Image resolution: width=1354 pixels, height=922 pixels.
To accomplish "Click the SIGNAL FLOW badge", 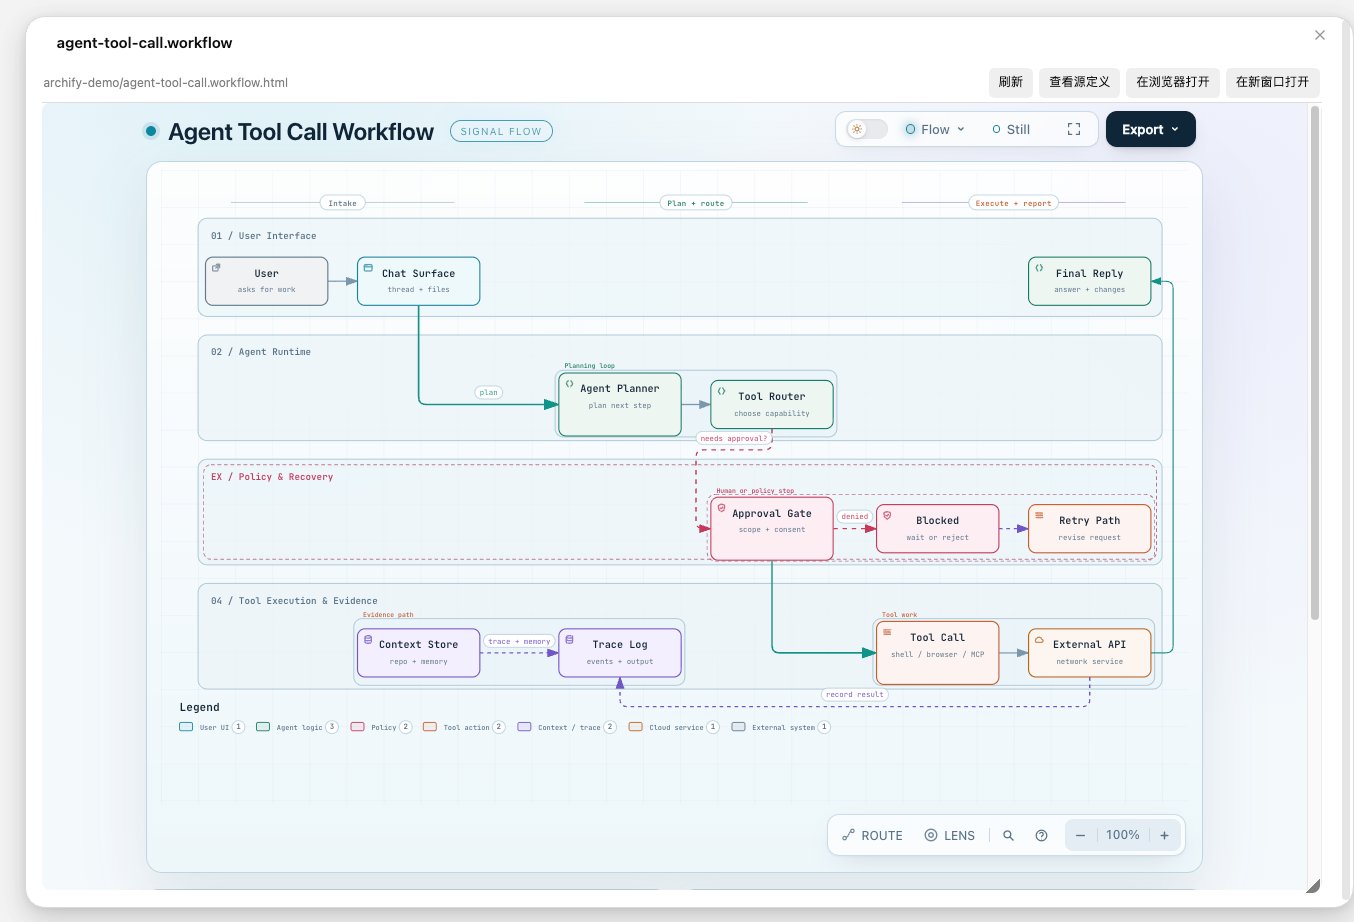I will 501,131.
